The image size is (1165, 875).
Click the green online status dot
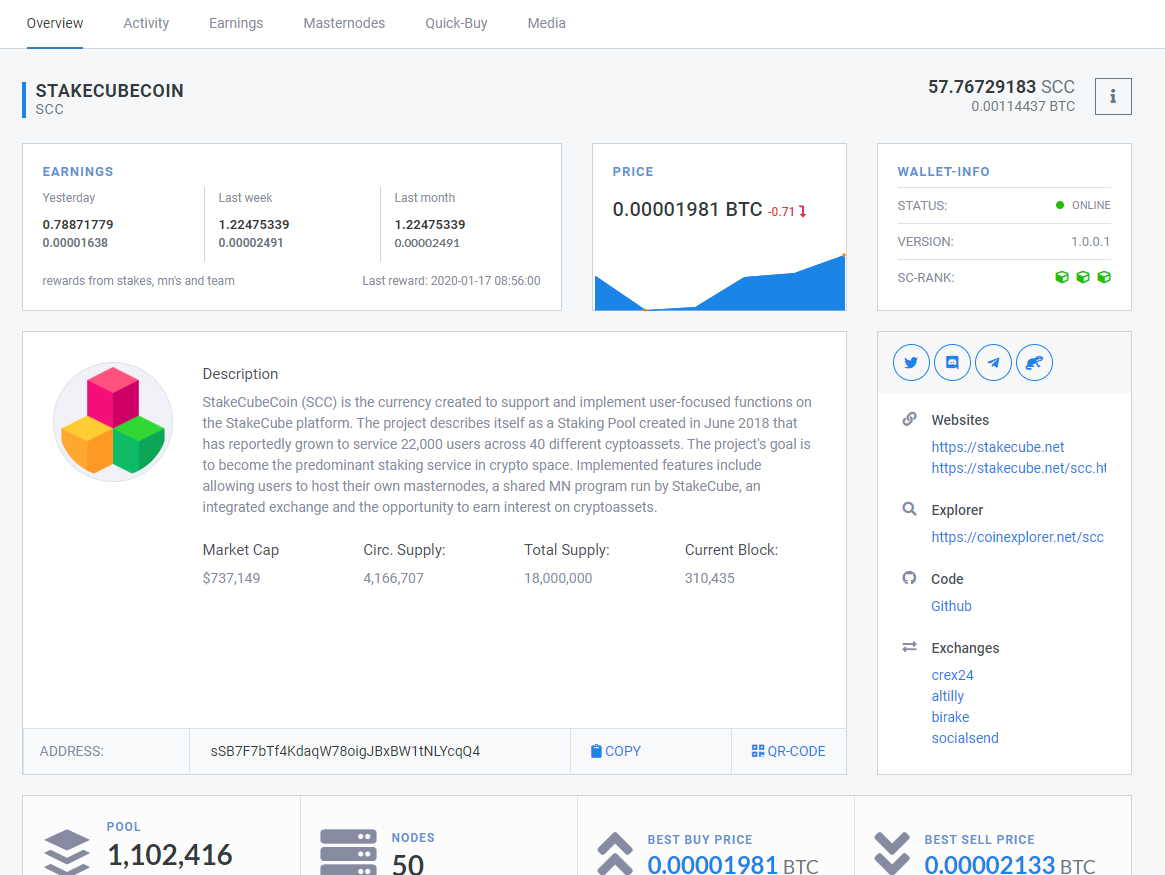(1060, 205)
